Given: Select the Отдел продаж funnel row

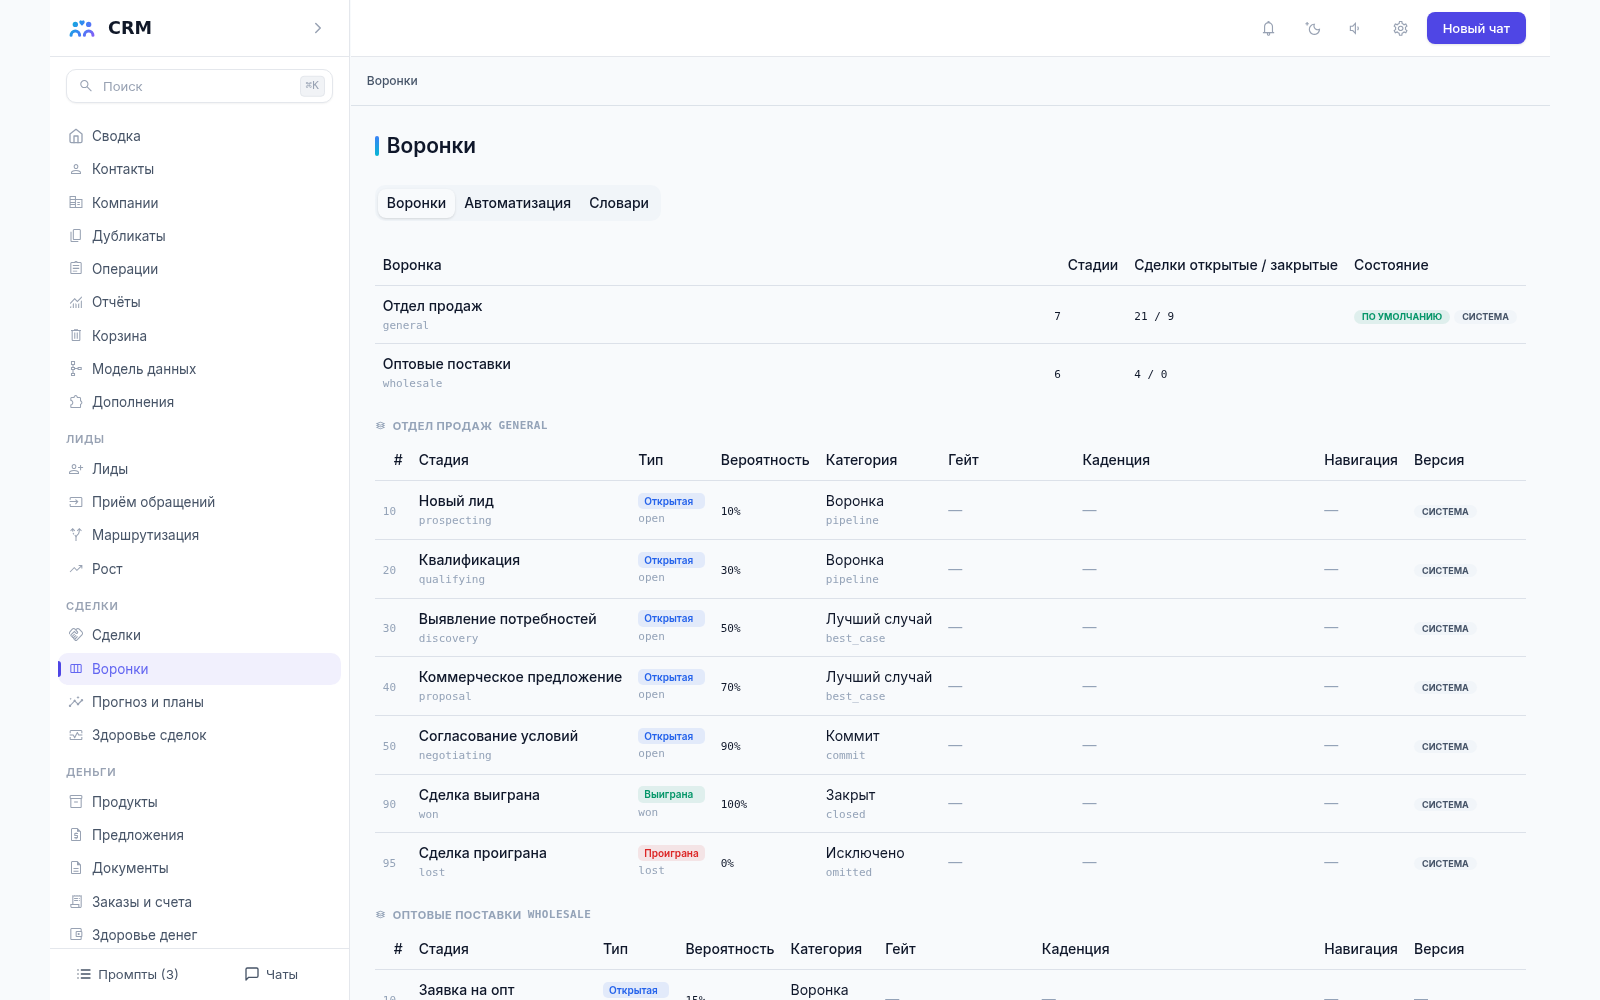Looking at the screenshot, I should click(x=950, y=315).
